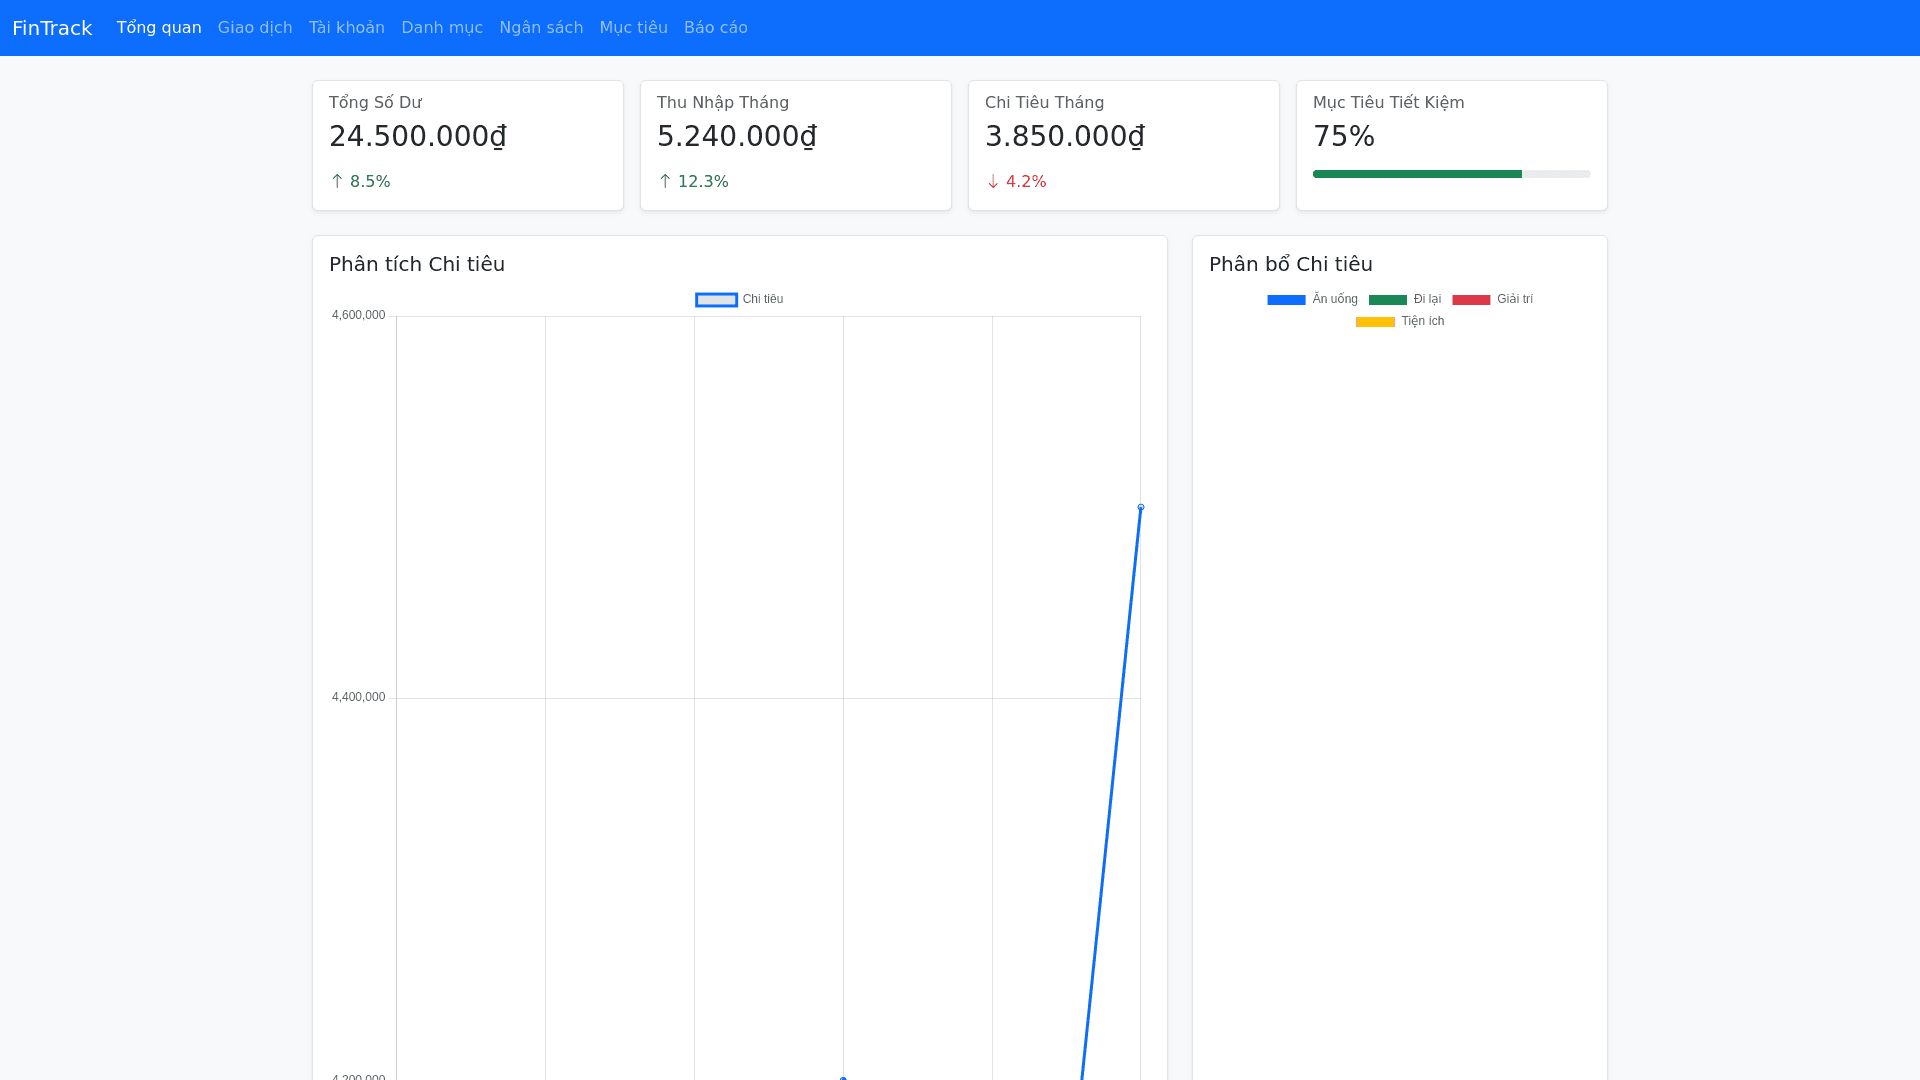
Task: Click Chi Tiêu Tháng card amount
Action: [x=1065, y=136]
